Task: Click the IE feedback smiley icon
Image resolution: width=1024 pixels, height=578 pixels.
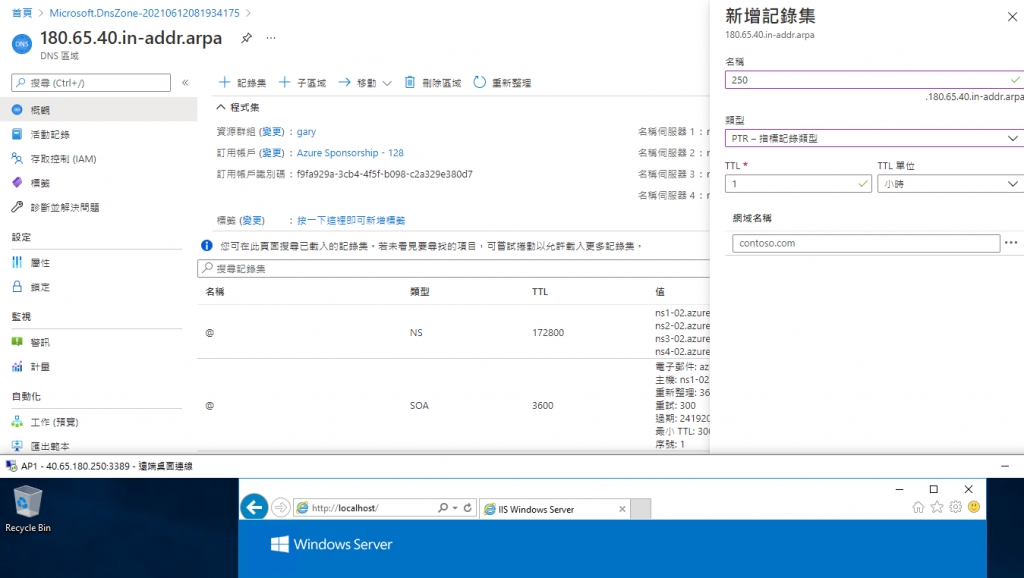Action: 974,507
